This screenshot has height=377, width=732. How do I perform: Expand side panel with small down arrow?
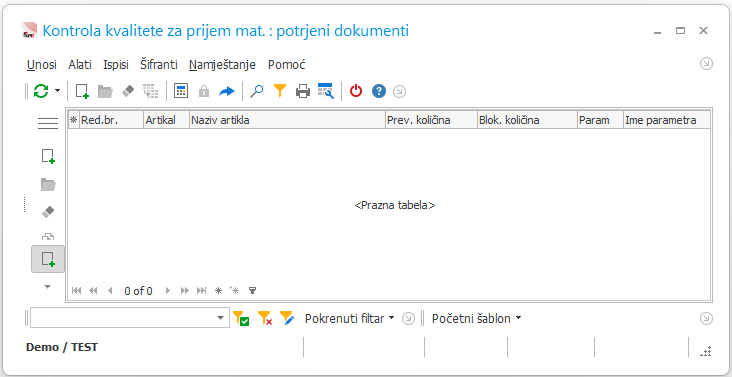click(x=48, y=286)
